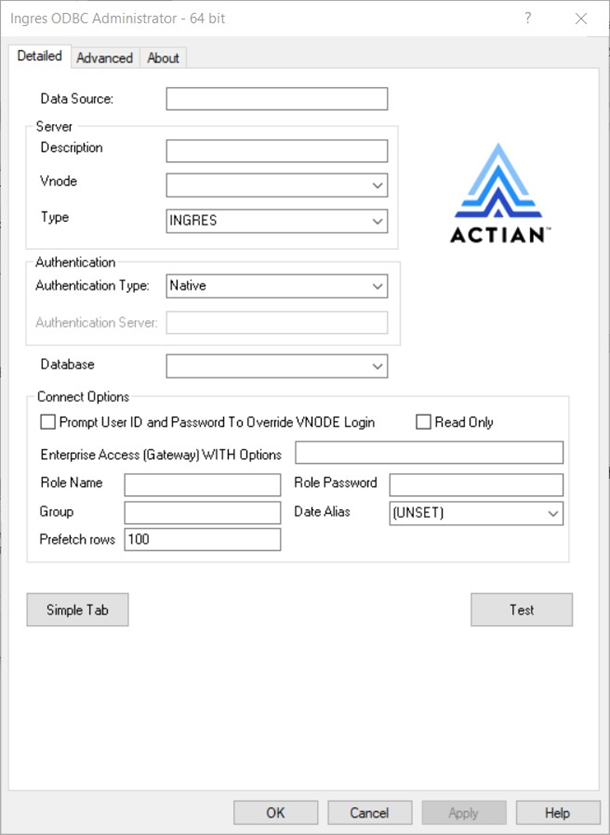Close the Ingres ODBC Administrator dialog

581,18
